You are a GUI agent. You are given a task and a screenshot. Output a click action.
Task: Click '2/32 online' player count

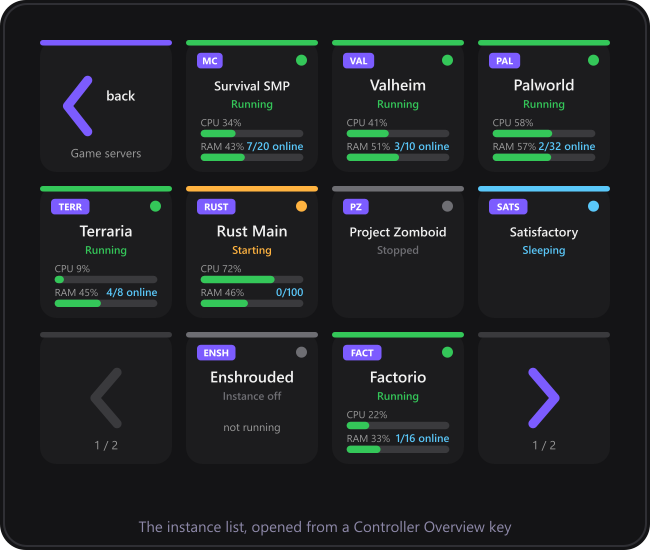567,146
